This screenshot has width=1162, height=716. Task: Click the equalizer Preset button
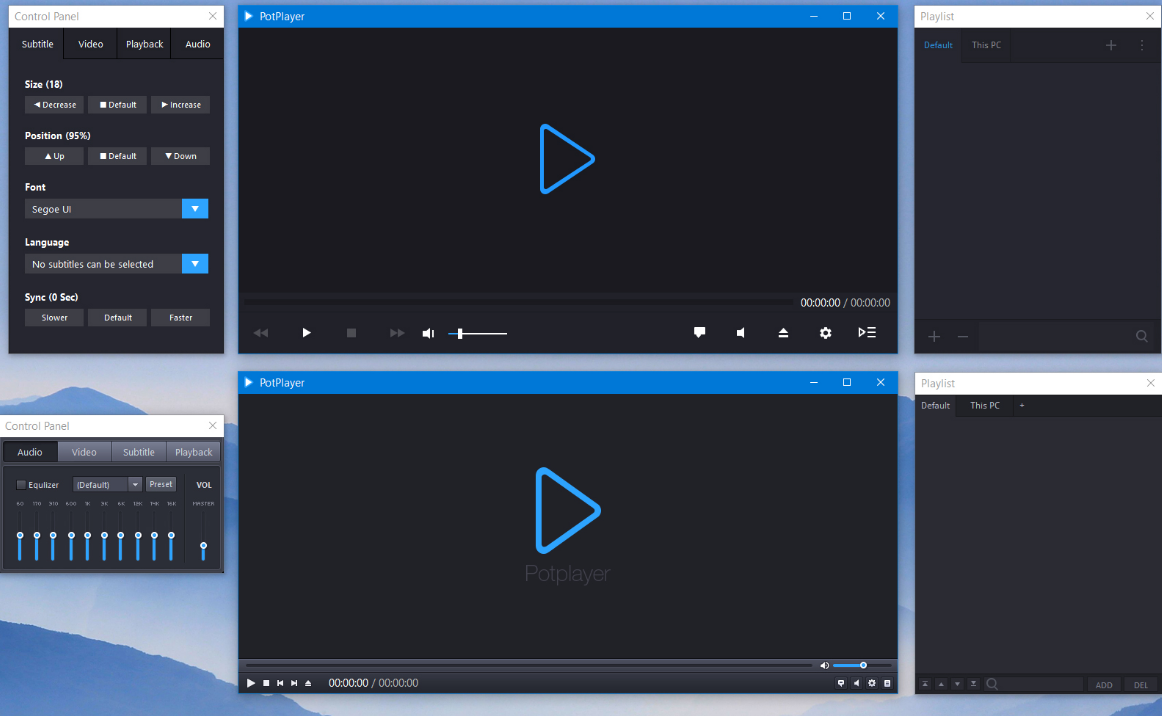tap(161, 484)
